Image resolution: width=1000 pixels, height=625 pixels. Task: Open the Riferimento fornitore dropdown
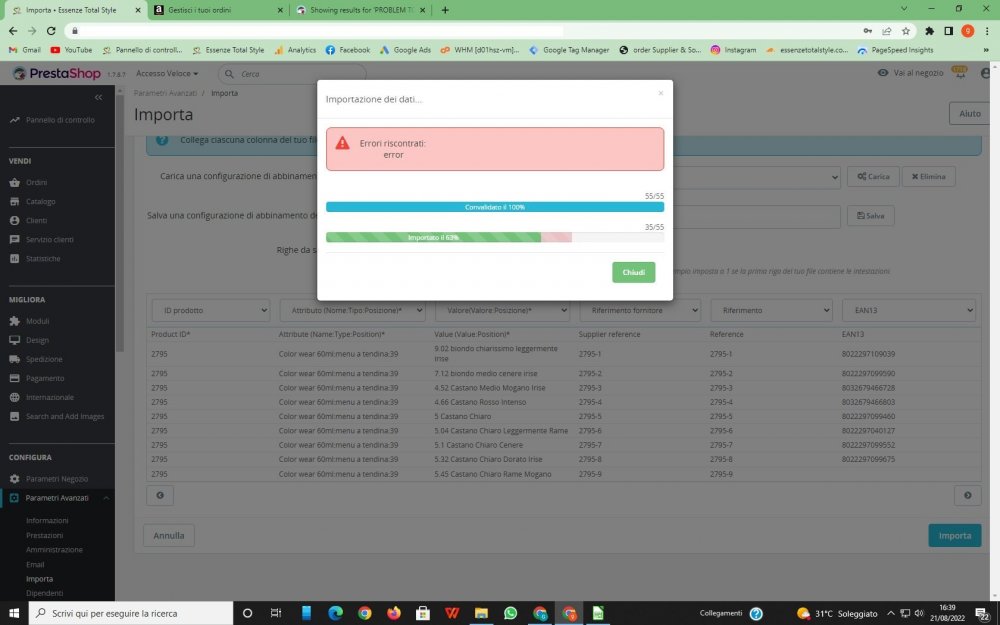click(x=640, y=311)
